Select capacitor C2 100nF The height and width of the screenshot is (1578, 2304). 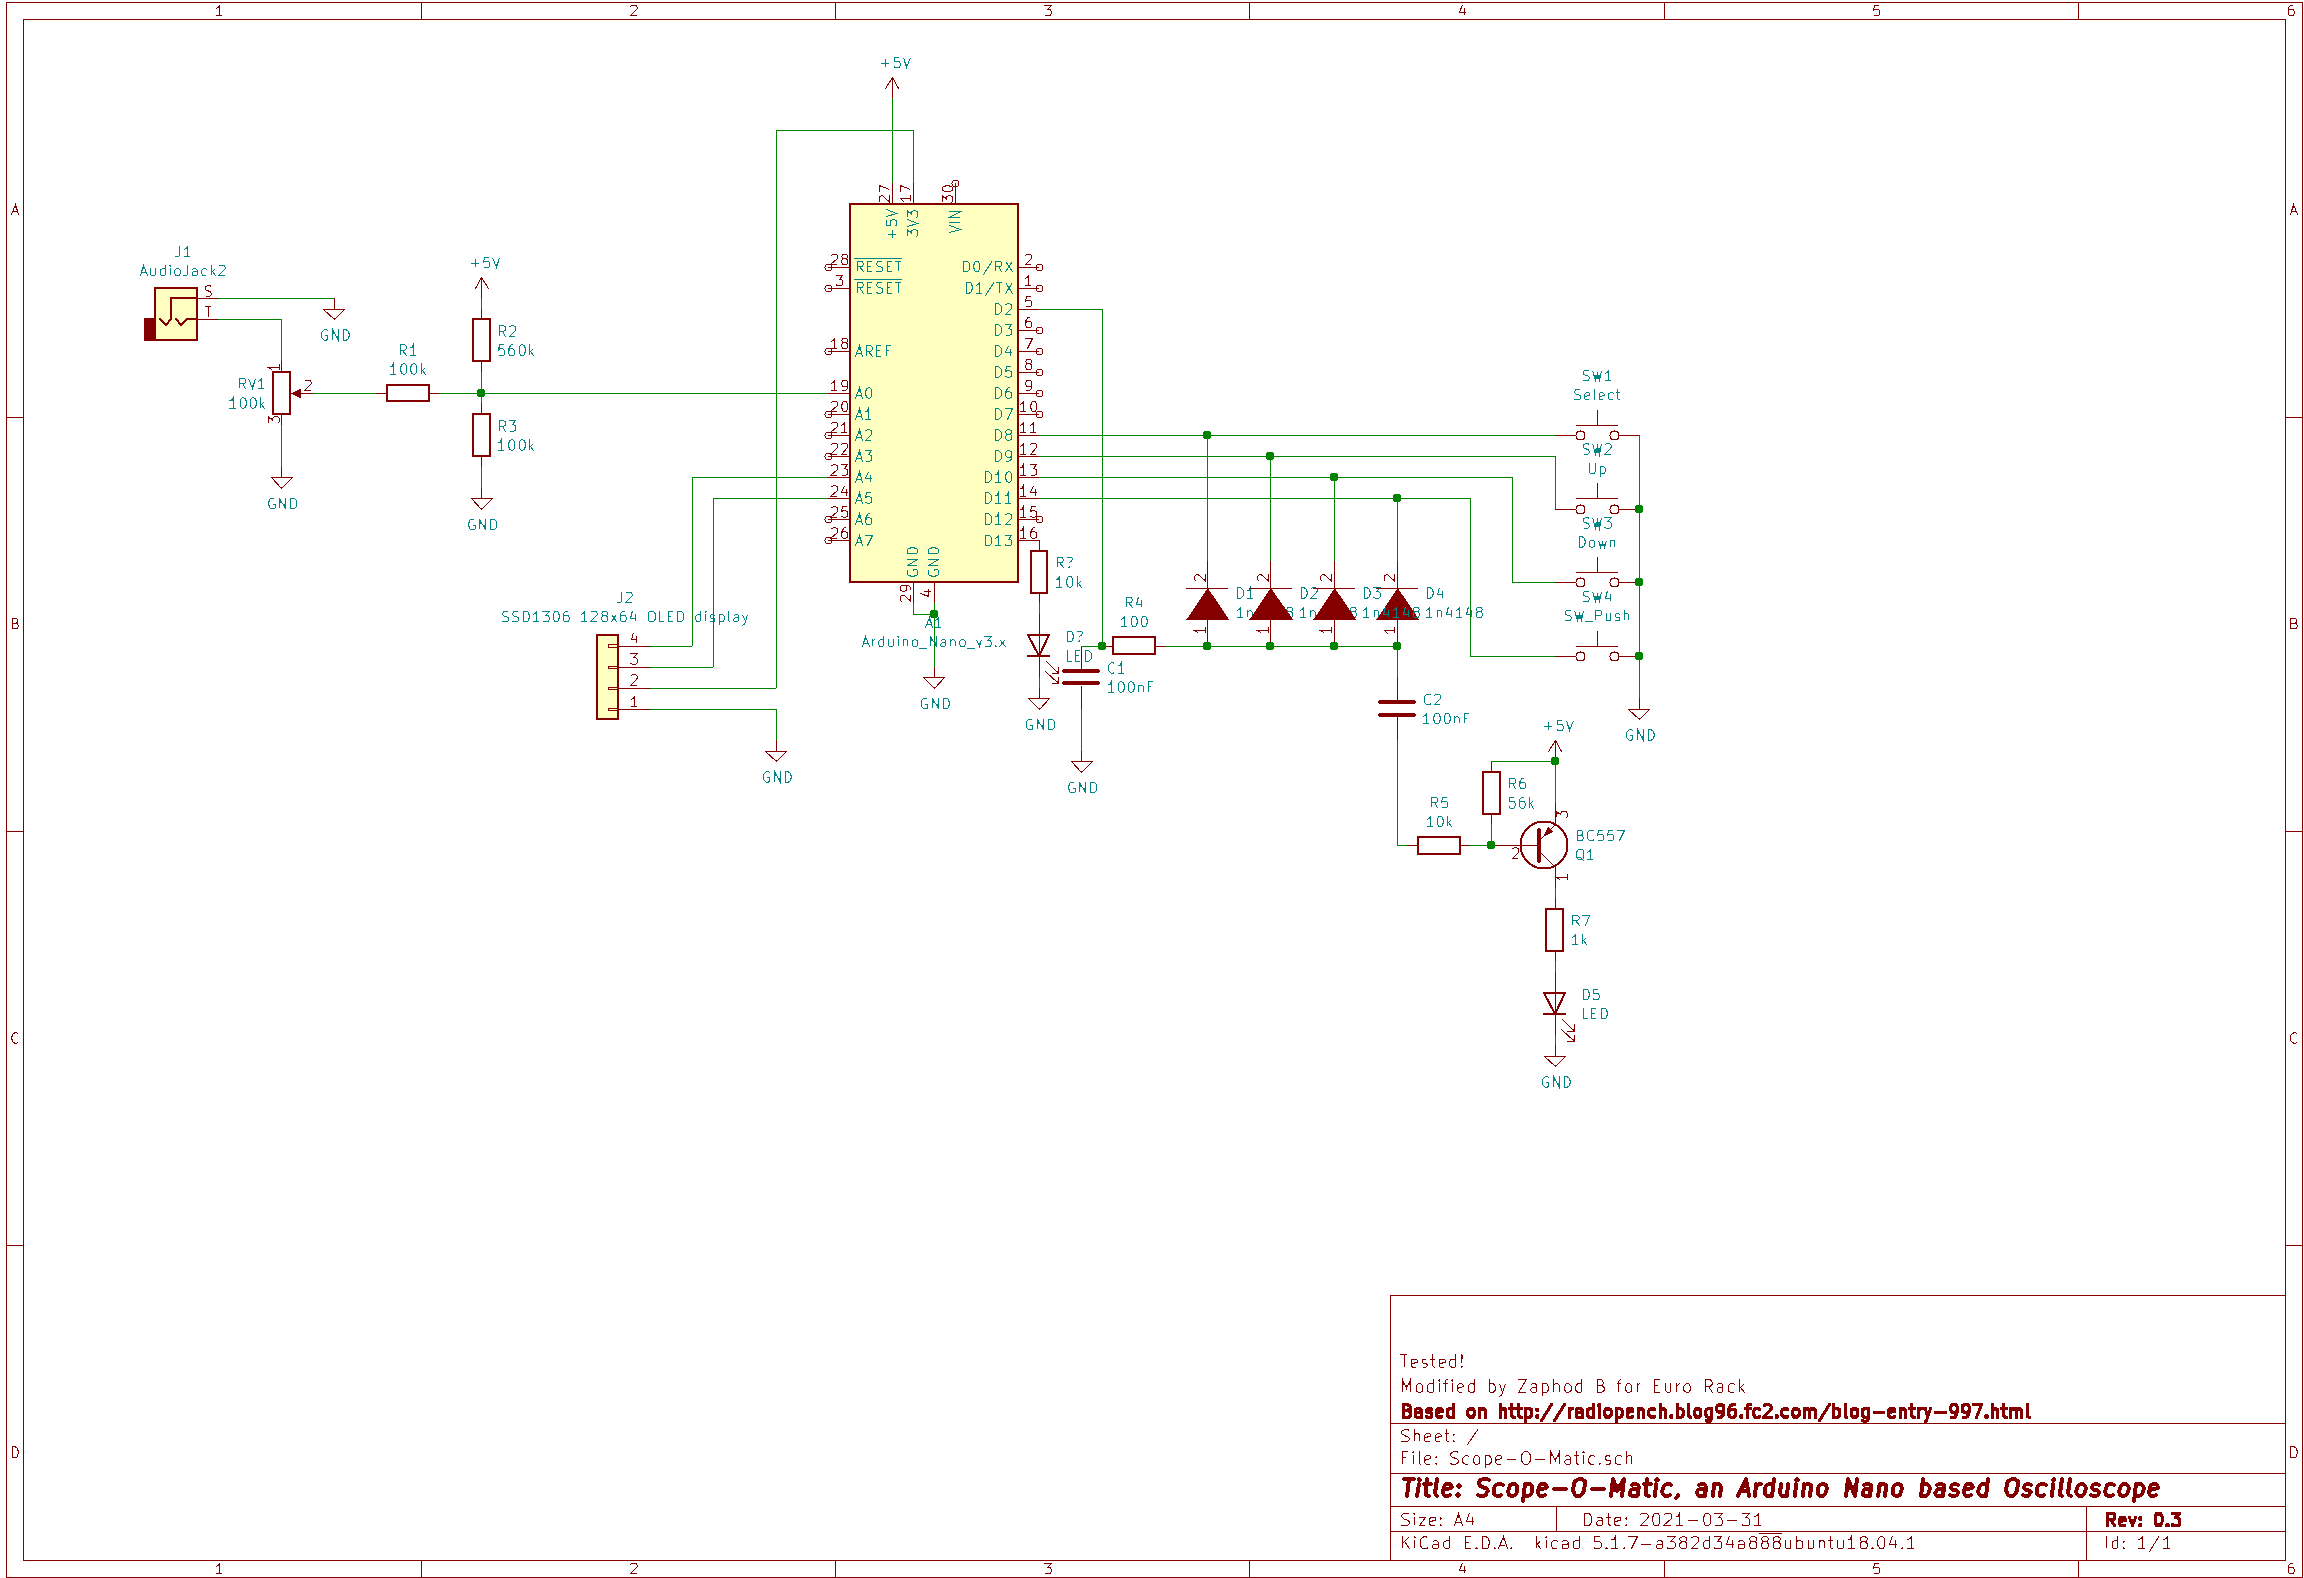[1397, 709]
